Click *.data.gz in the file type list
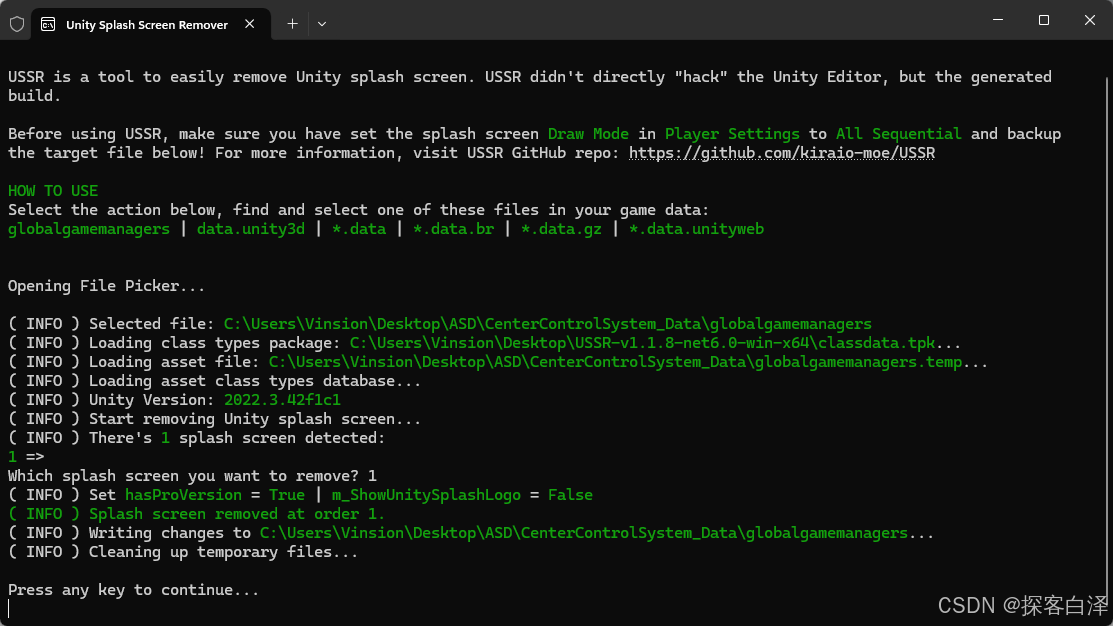The height and width of the screenshot is (626, 1113). click(561, 229)
